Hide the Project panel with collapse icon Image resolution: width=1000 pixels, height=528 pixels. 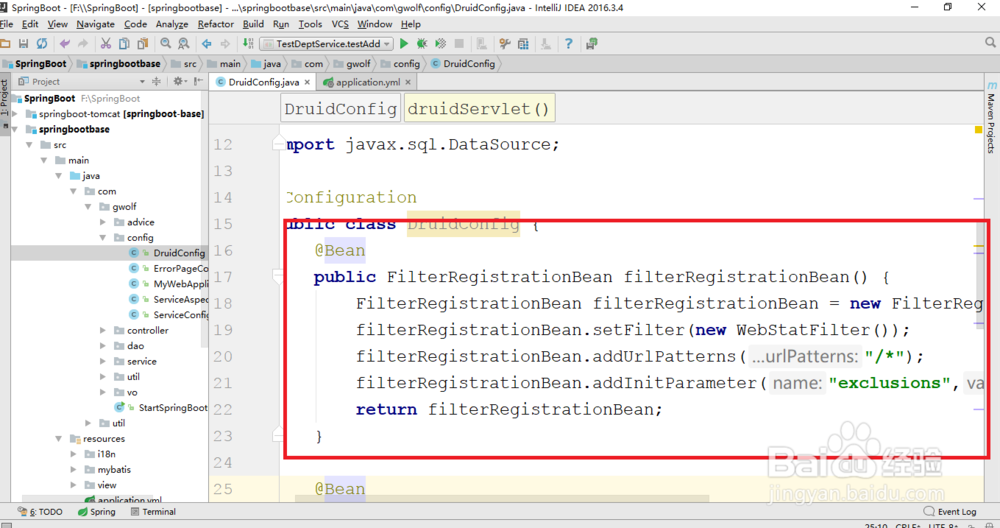click(198, 81)
